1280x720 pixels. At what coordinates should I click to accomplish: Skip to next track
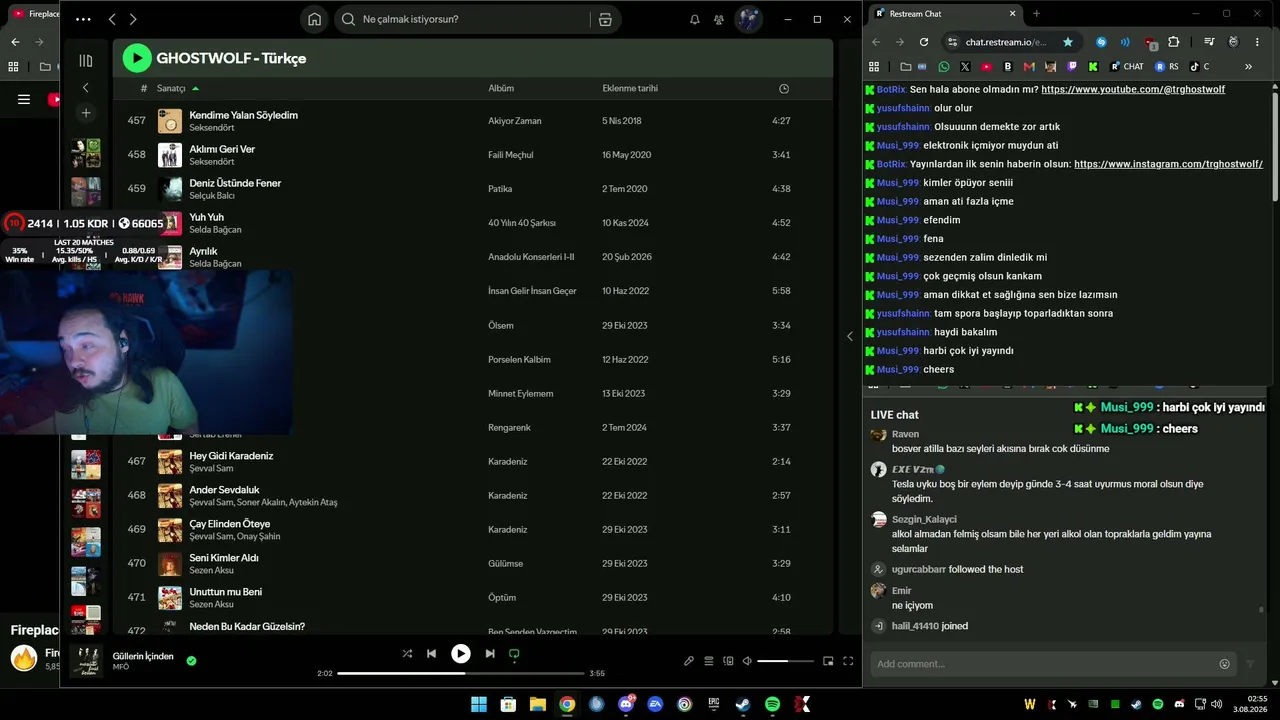click(490, 653)
